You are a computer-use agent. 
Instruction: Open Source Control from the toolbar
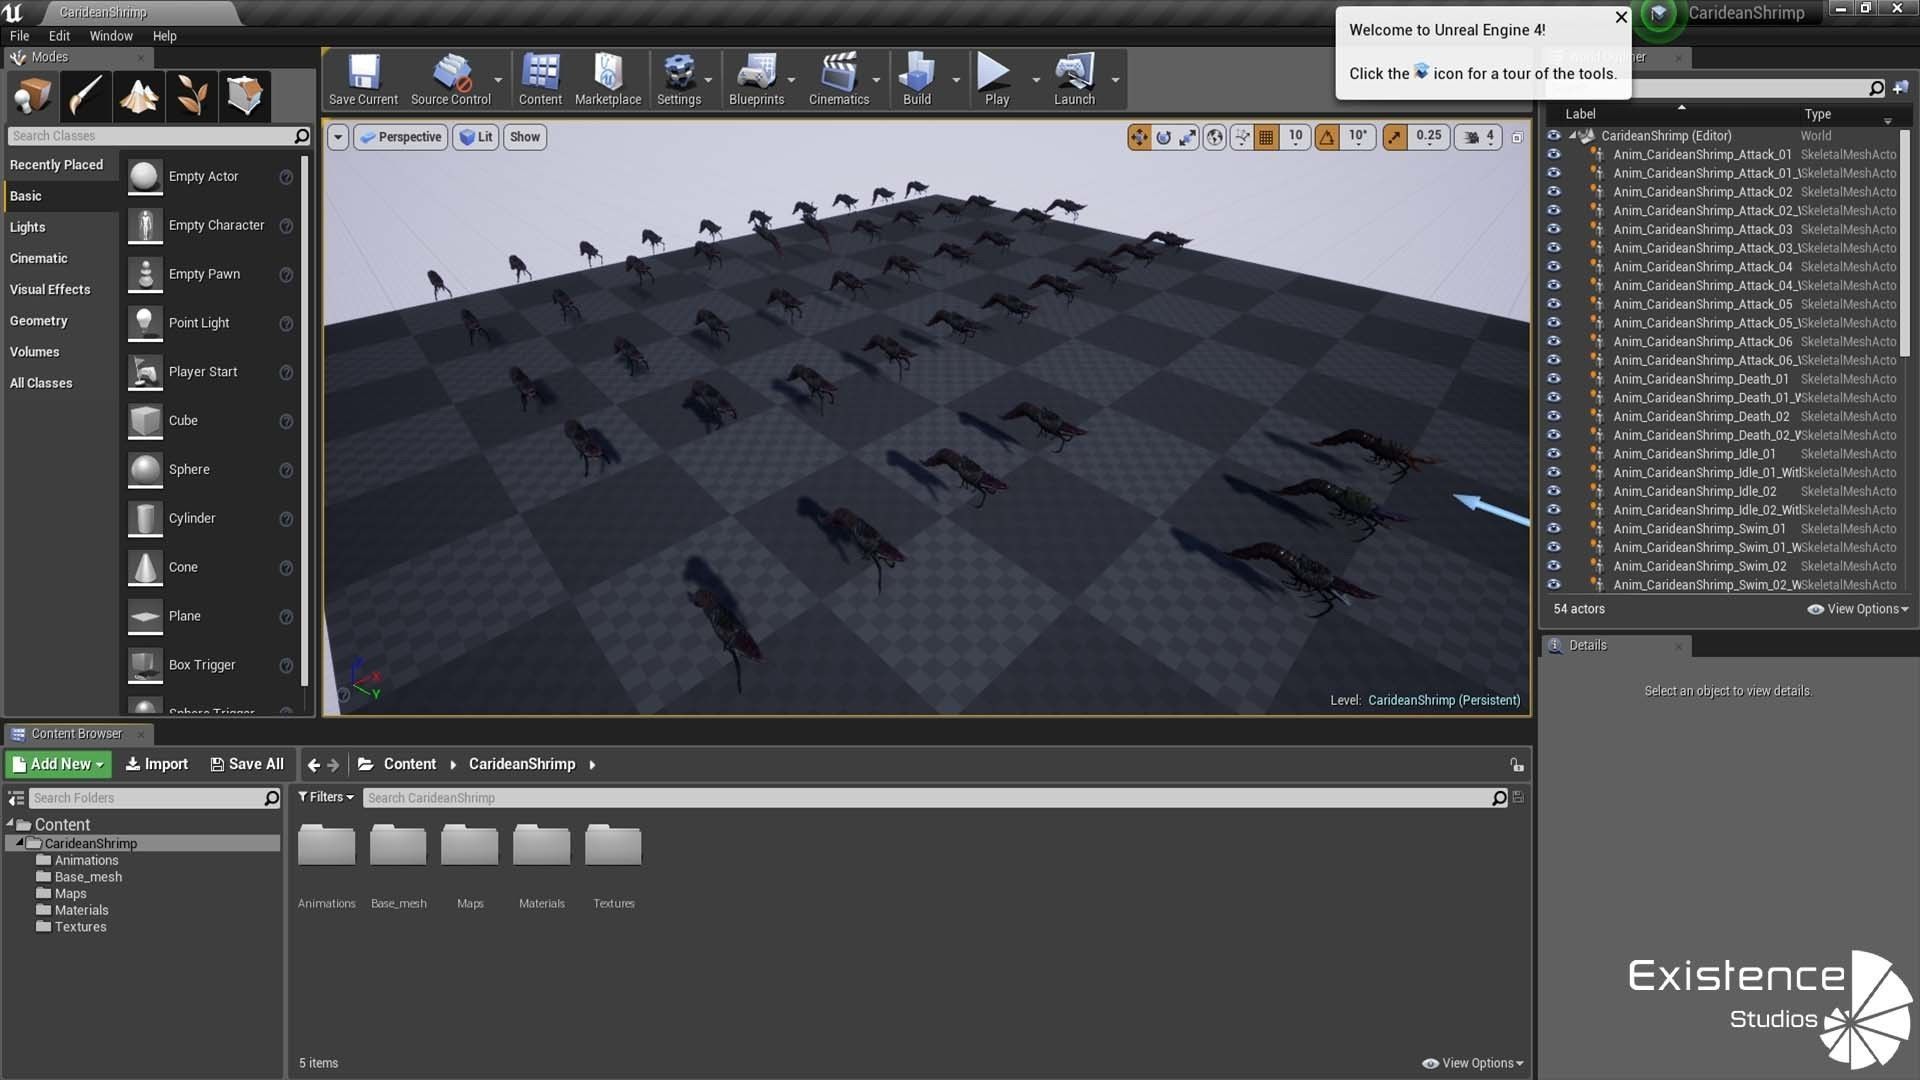(451, 79)
